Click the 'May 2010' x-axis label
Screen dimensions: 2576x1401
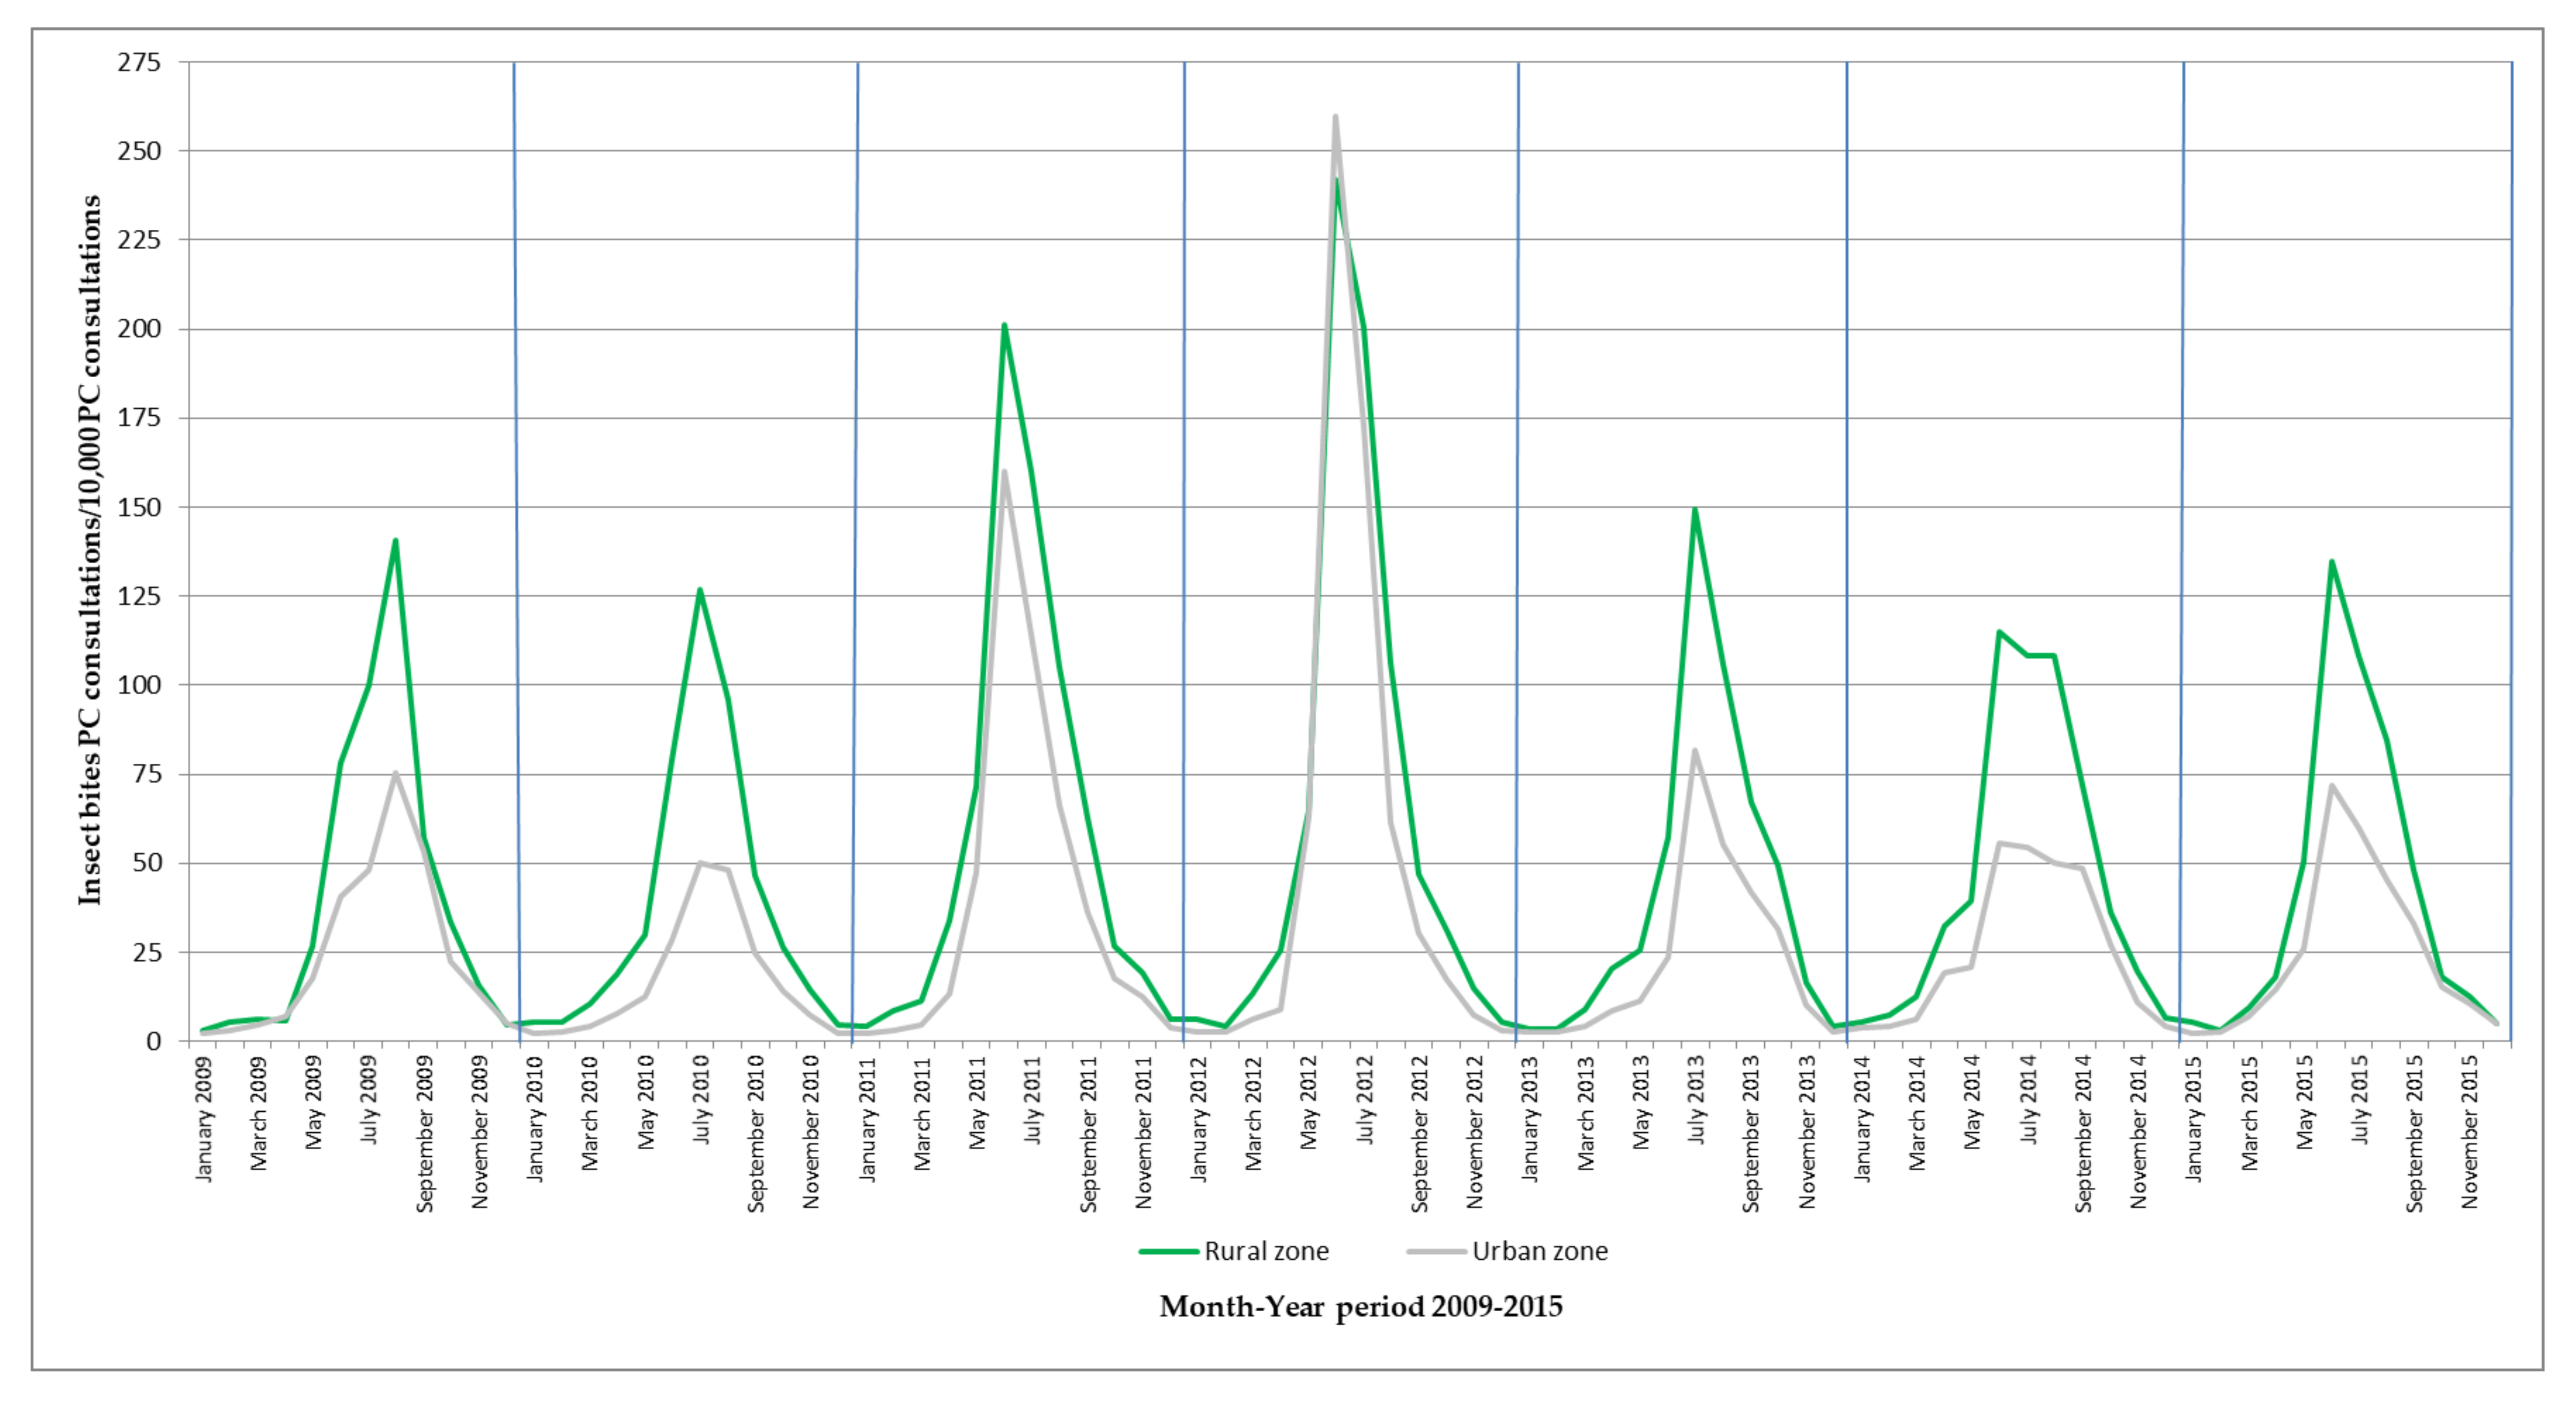(x=646, y=1103)
